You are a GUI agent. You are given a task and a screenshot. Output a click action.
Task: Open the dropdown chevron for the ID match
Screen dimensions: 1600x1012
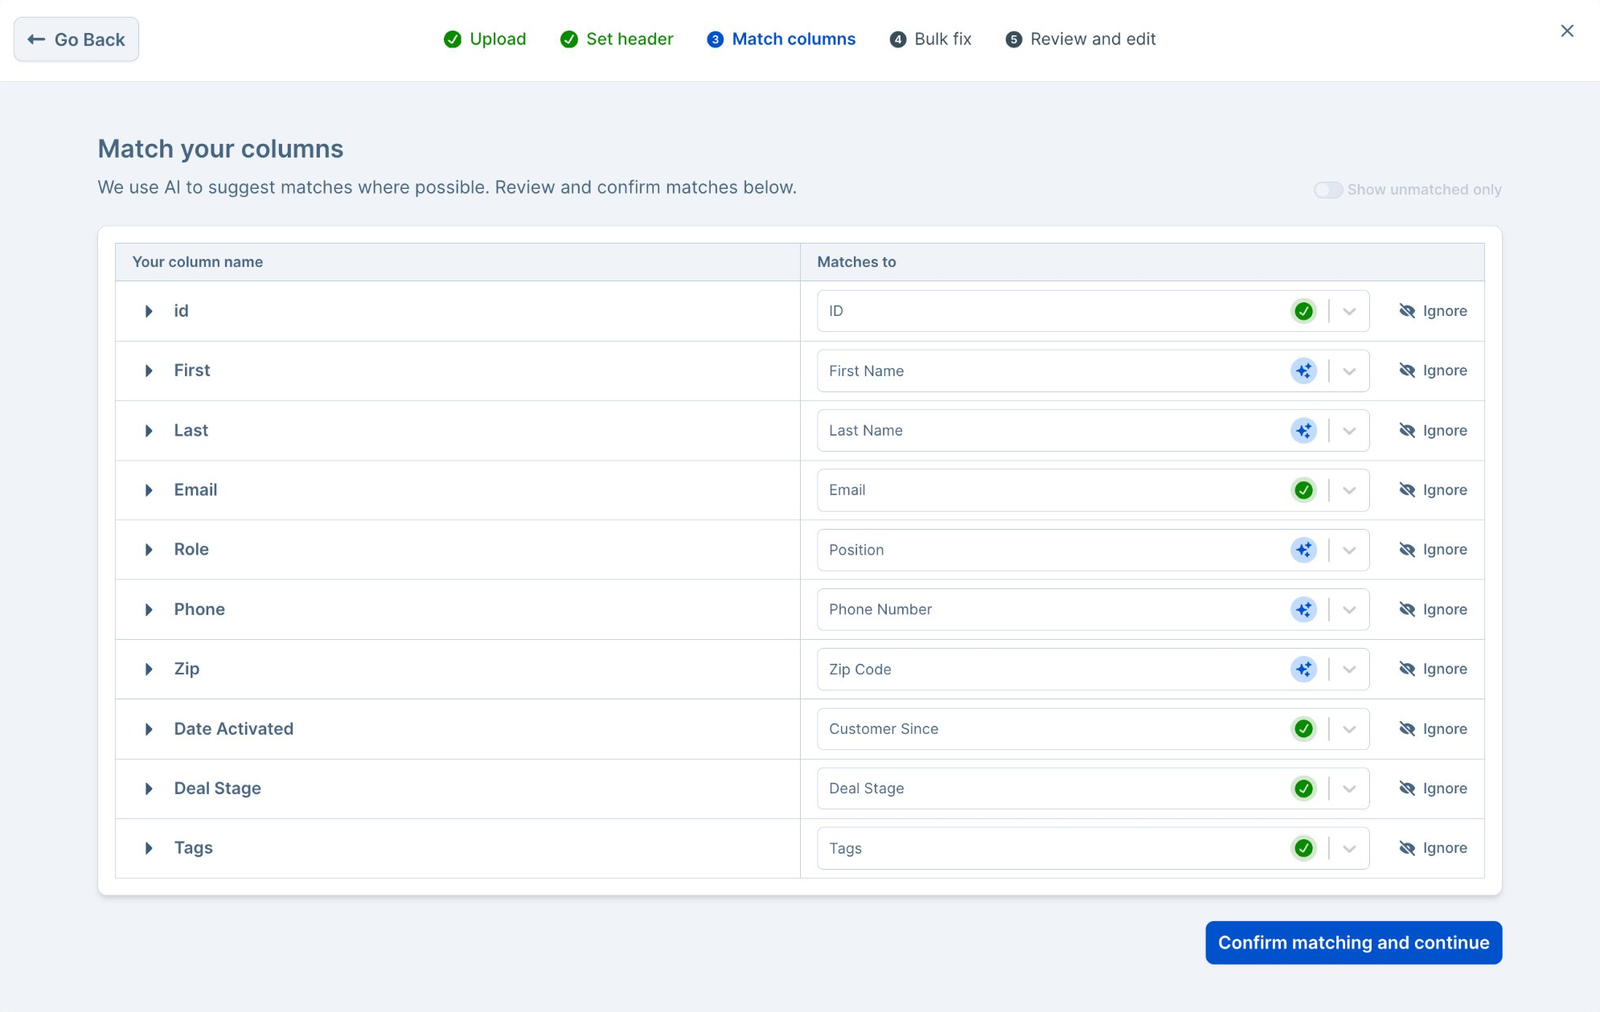pos(1349,311)
